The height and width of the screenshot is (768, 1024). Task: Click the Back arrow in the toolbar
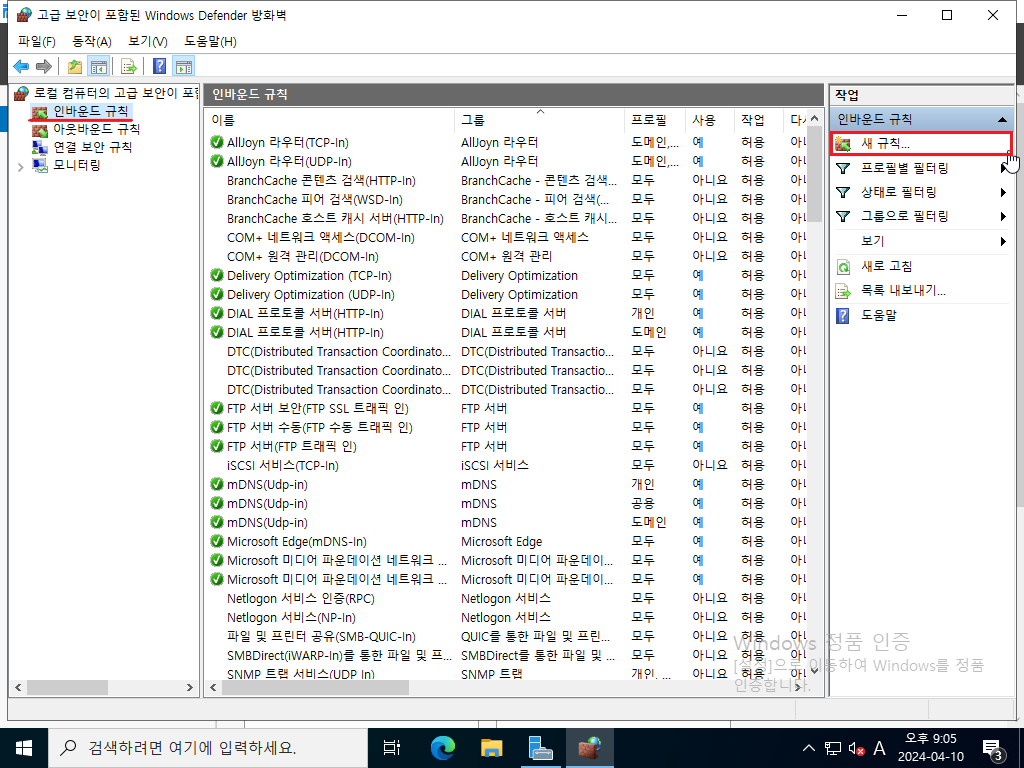(21, 66)
